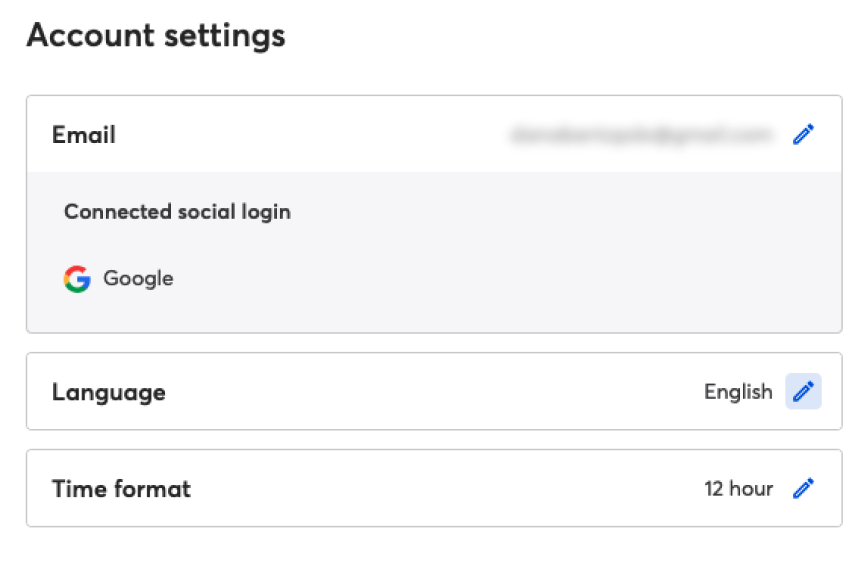
Task: Click the Language setting label
Action: pos(109,393)
